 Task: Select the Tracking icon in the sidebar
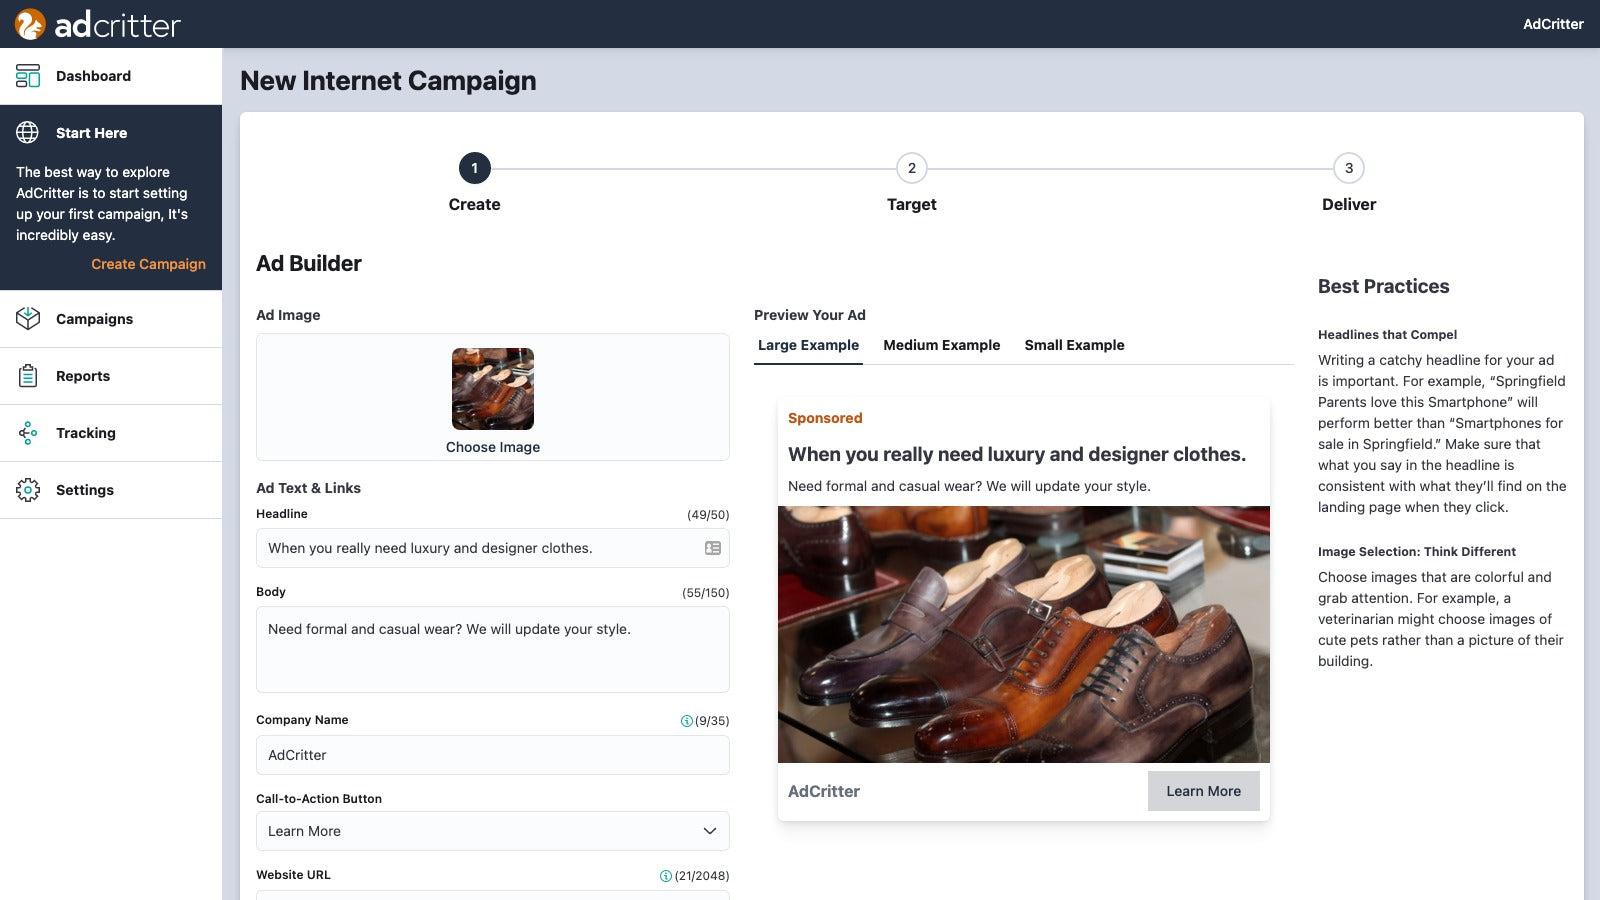pos(28,432)
